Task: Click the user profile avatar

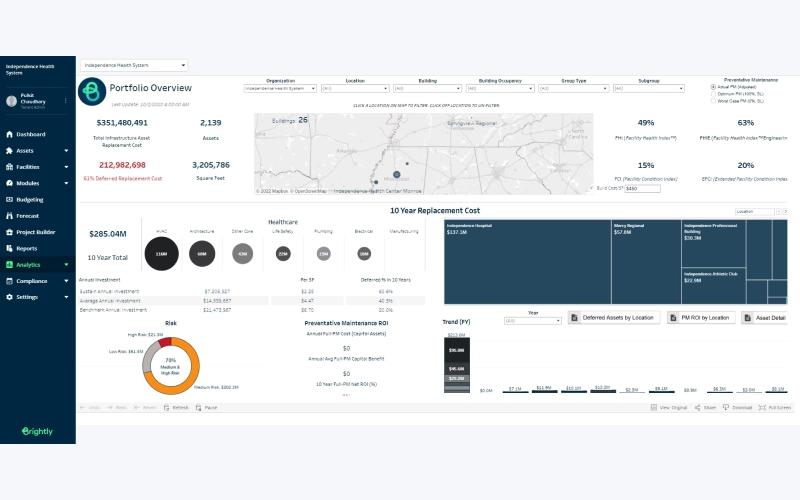Action: pyautogui.click(x=11, y=101)
